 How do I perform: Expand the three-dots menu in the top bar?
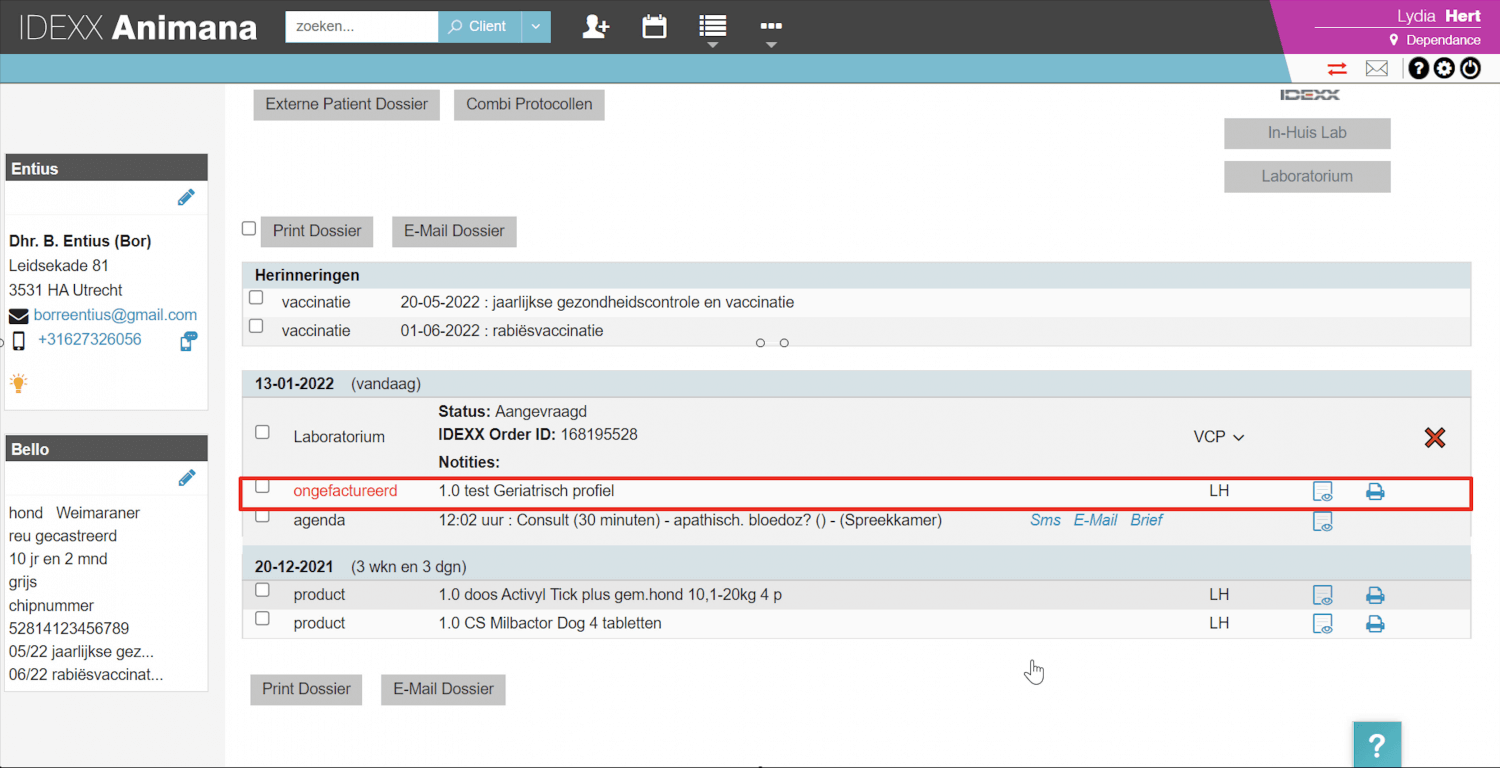[770, 27]
